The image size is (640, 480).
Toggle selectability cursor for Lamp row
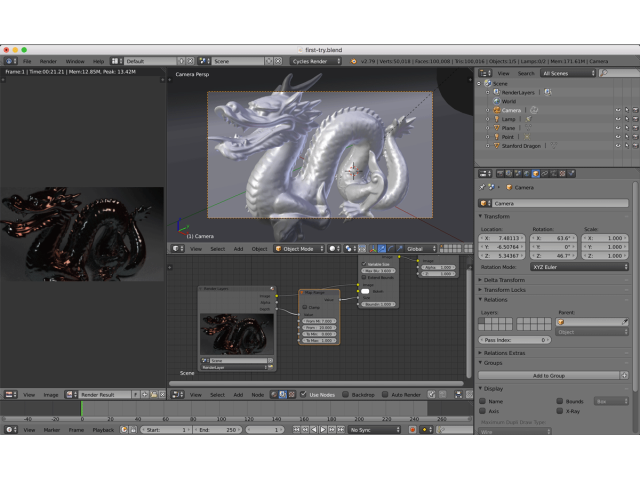[x=627, y=119]
